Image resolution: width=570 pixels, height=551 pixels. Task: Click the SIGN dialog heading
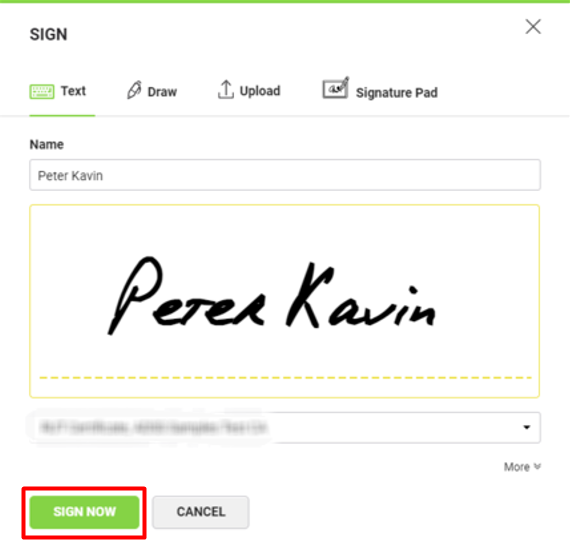[x=48, y=35]
